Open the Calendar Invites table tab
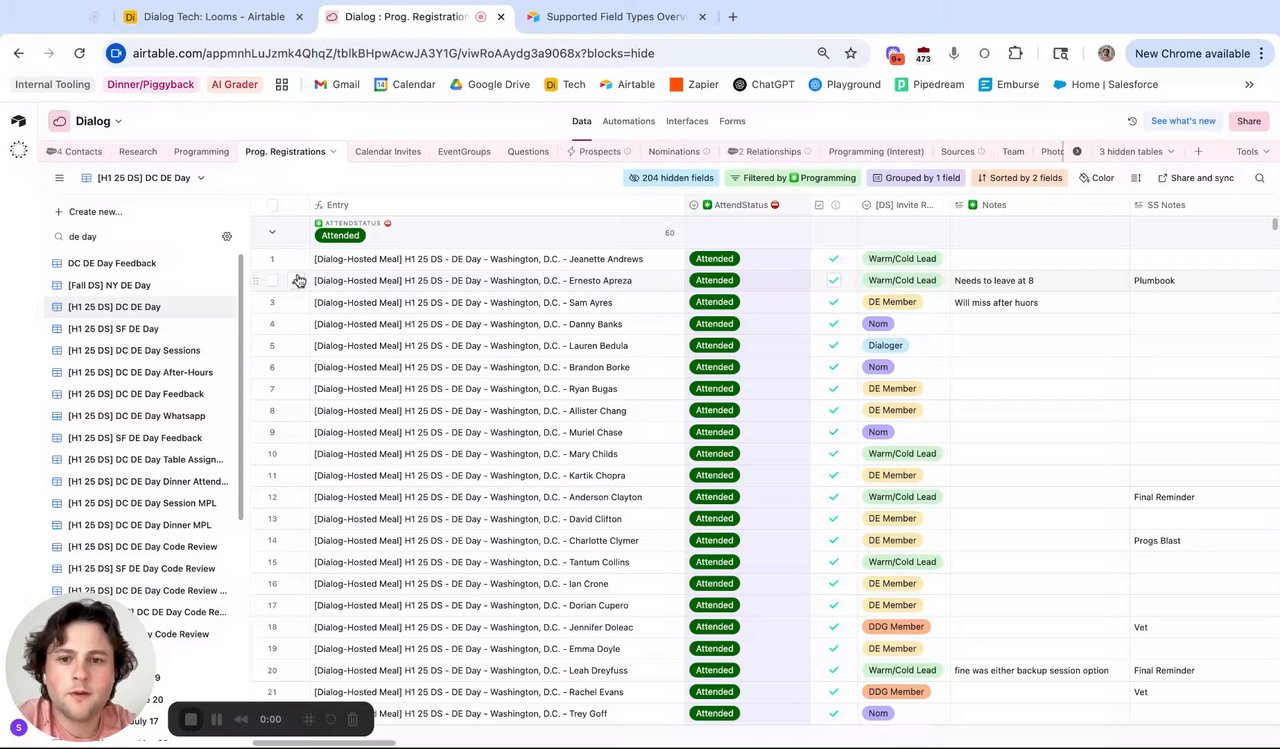 (388, 151)
